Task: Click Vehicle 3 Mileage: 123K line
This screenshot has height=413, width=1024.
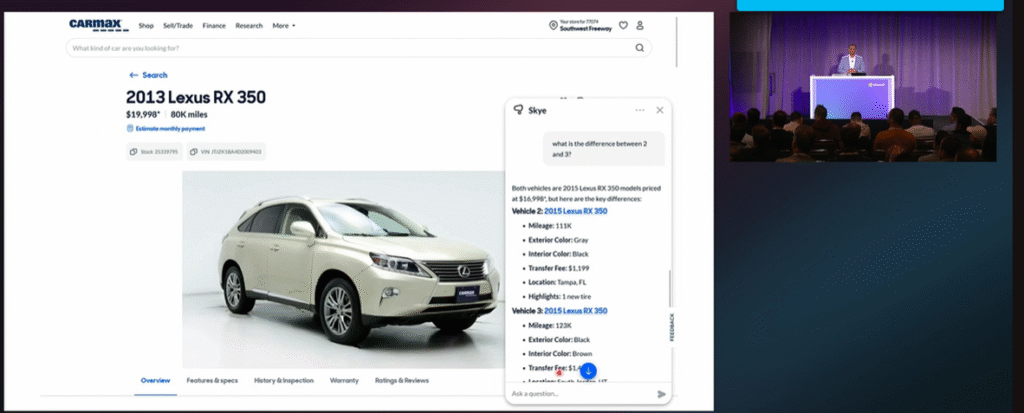Action: [550, 325]
